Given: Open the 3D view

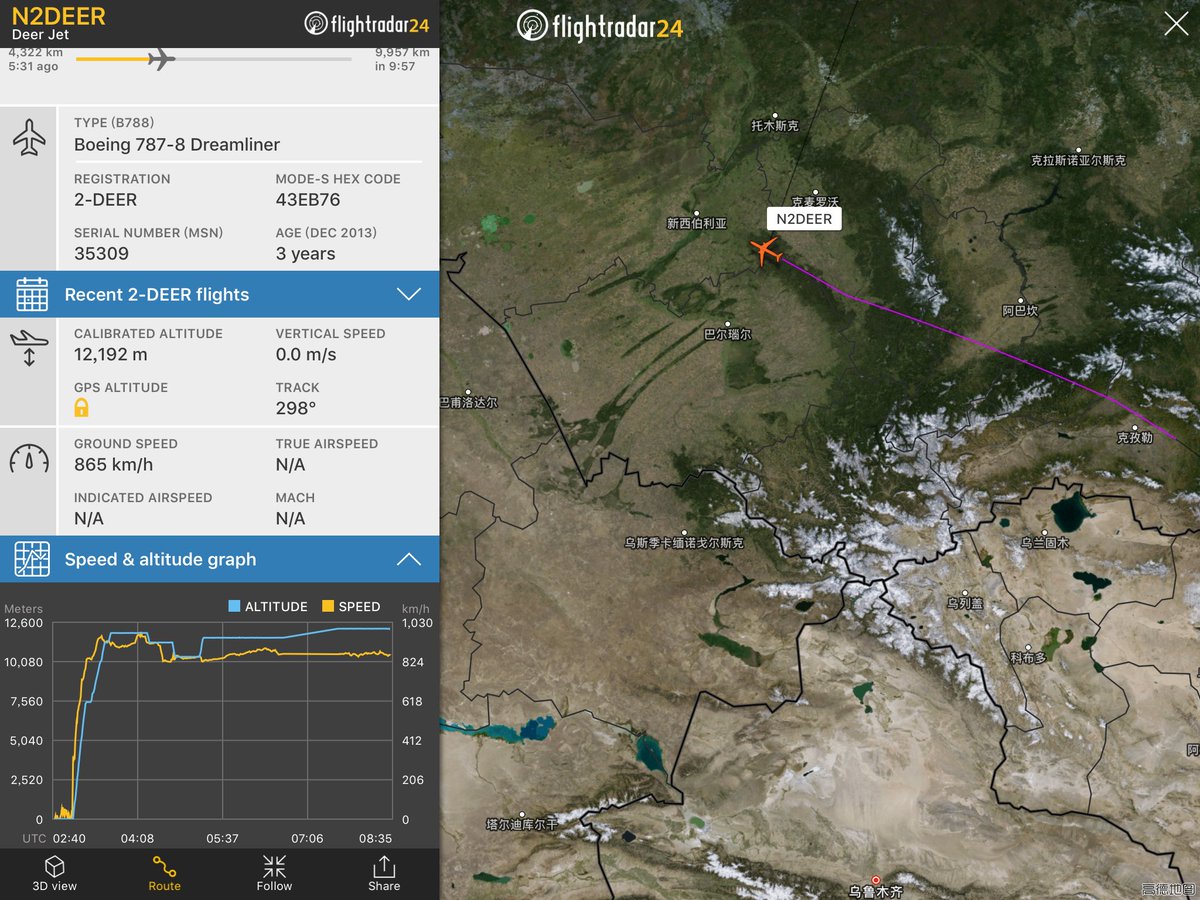Looking at the screenshot, I should 54,873.
